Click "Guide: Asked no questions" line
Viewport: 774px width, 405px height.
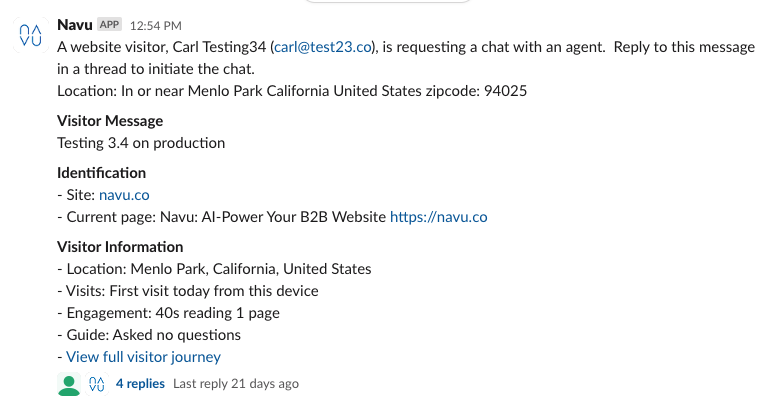click(x=153, y=335)
